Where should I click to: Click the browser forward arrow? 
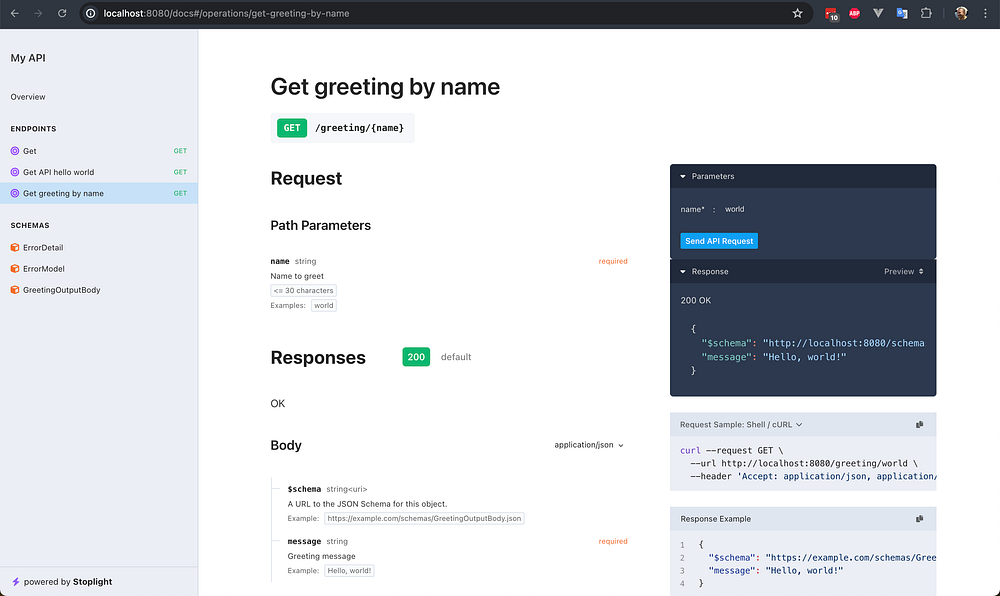[x=38, y=13]
